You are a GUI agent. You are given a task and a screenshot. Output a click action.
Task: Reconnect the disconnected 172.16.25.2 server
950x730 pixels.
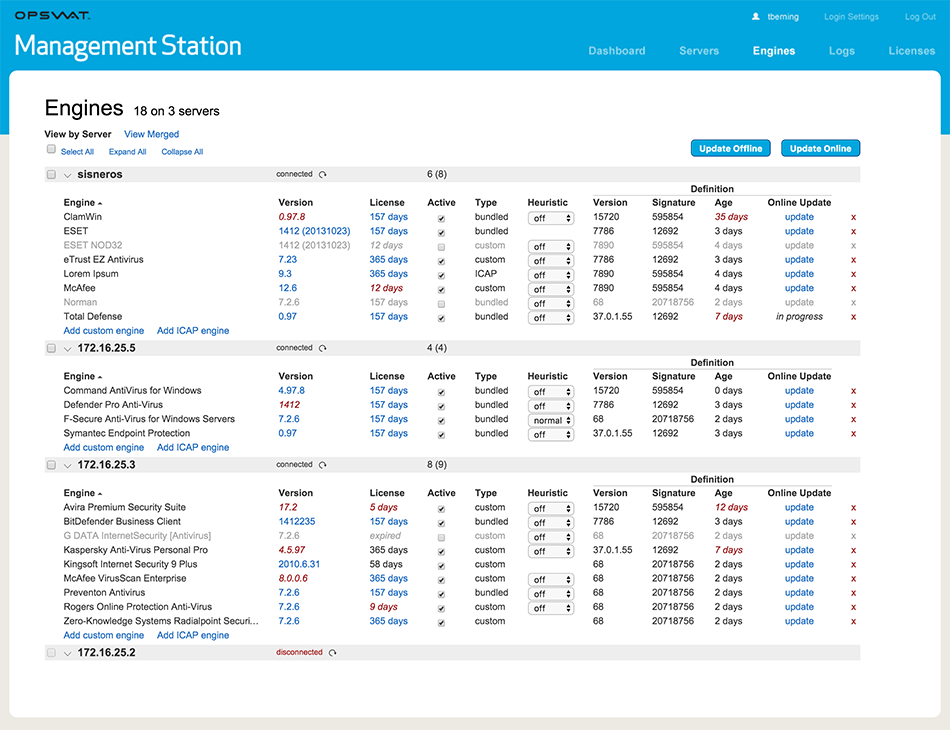pyautogui.click(x=333, y=653)
